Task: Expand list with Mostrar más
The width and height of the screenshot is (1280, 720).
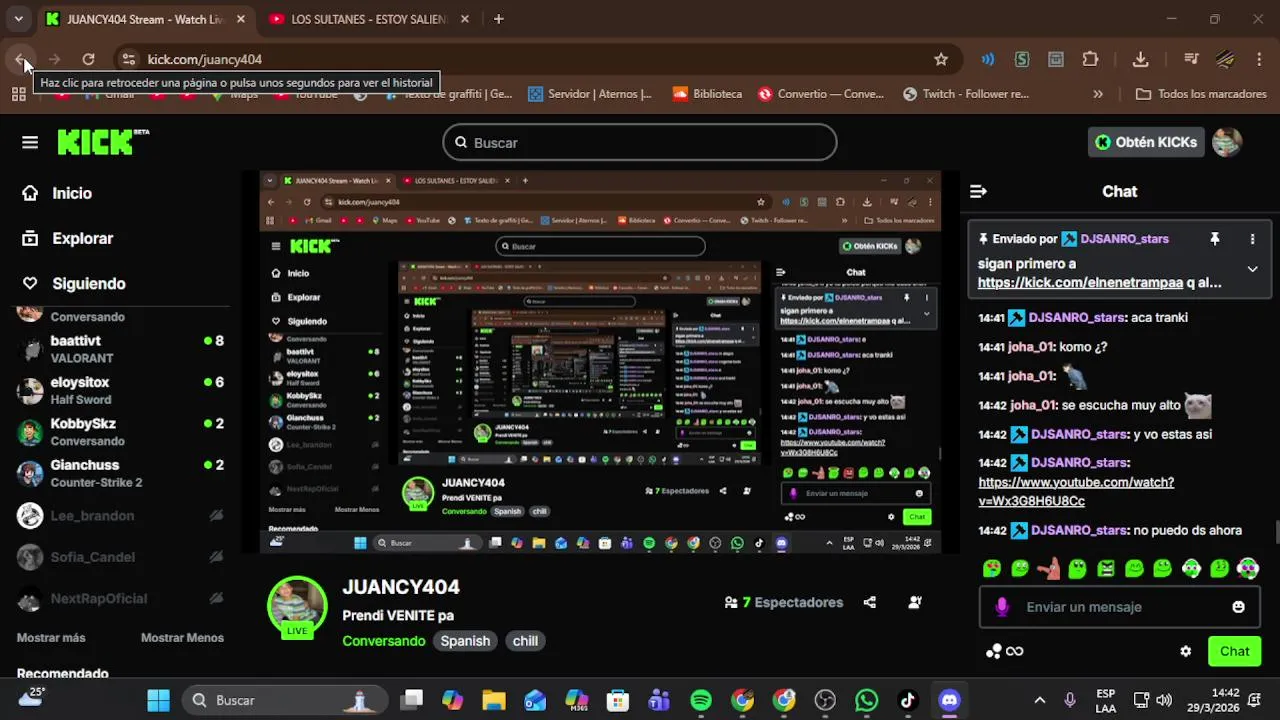Action: coord(51,638)
